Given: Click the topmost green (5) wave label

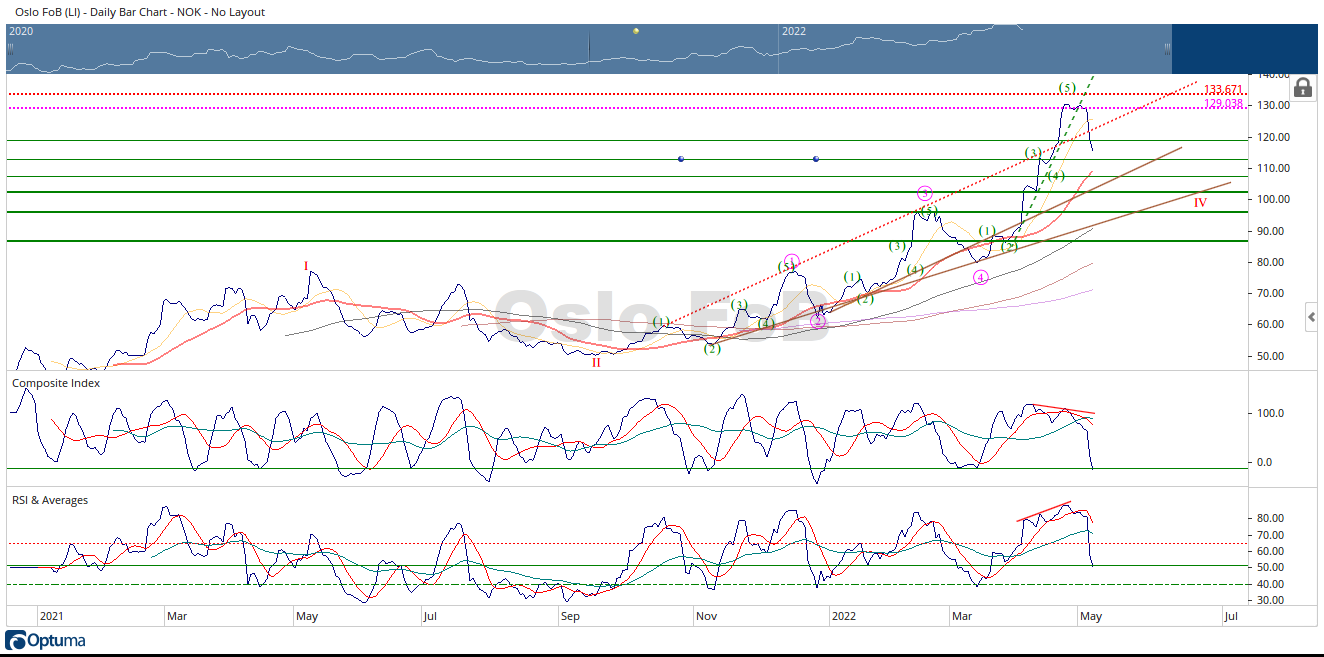Looking at the screenshot, I should click(x=1067, y=89).
